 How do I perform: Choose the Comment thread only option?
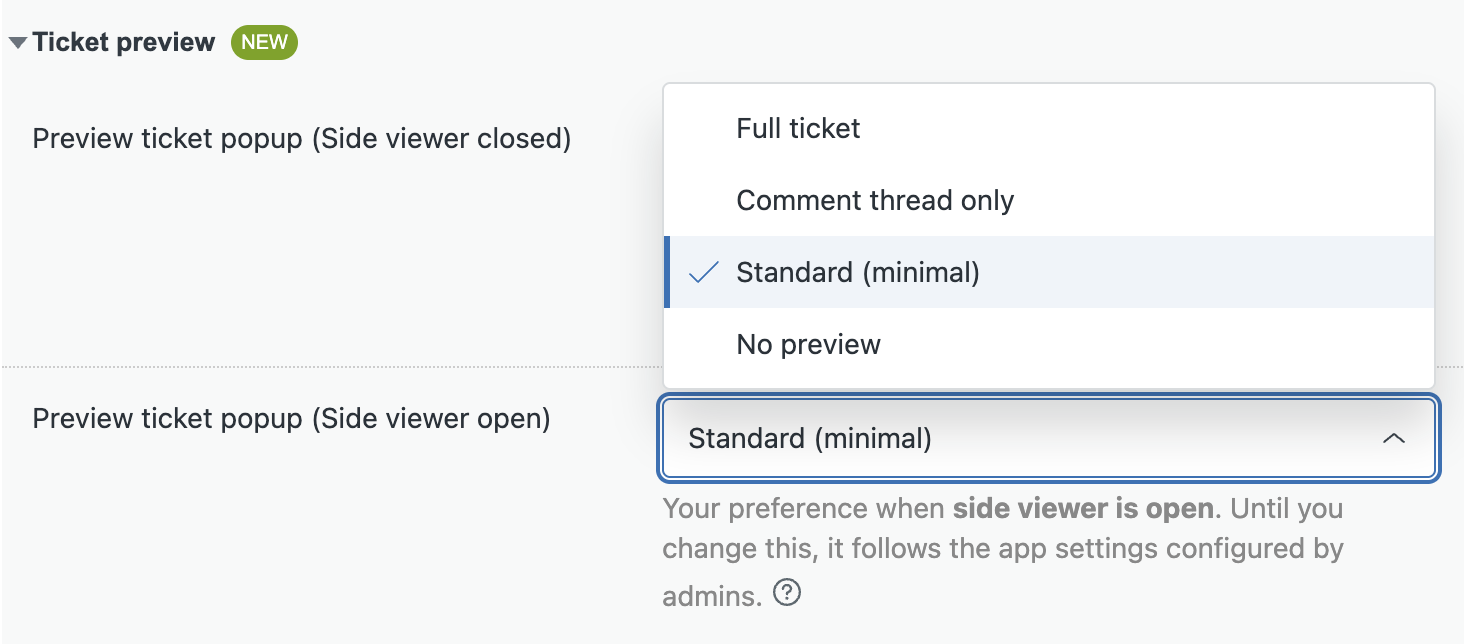coord(1049,200)
